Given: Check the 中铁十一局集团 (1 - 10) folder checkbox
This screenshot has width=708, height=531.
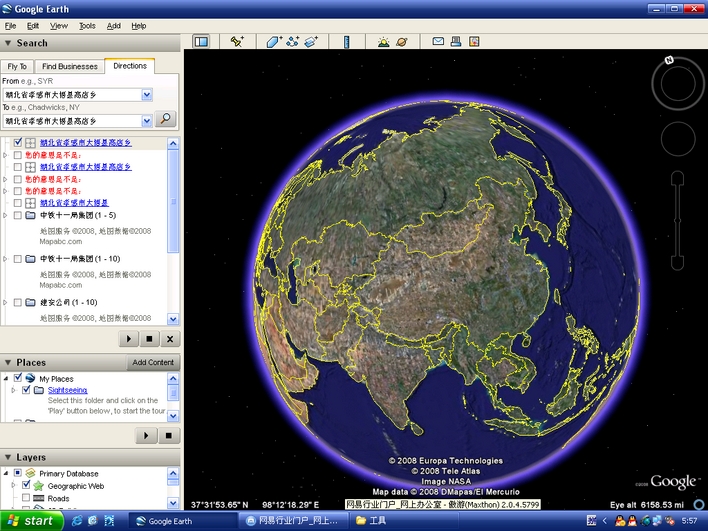Looking at the screenshot, I should pos(18,259).
